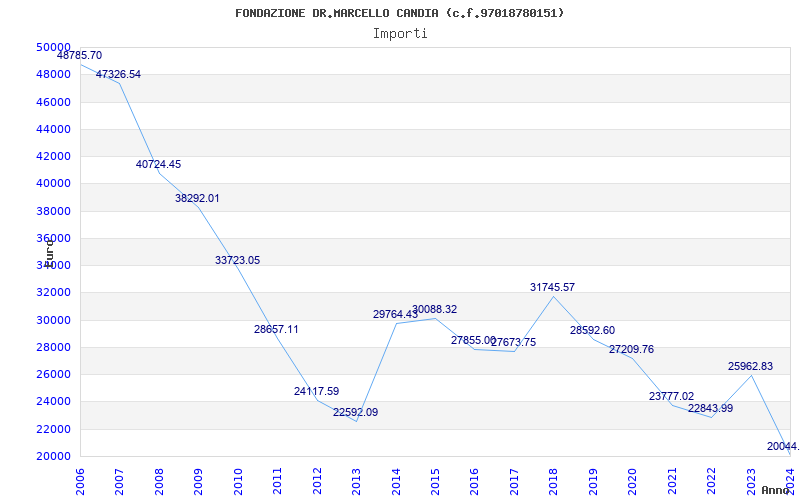This screenshot has width=800, height=500.
Task: Click data label 29764.43
Action: (395, 314)
